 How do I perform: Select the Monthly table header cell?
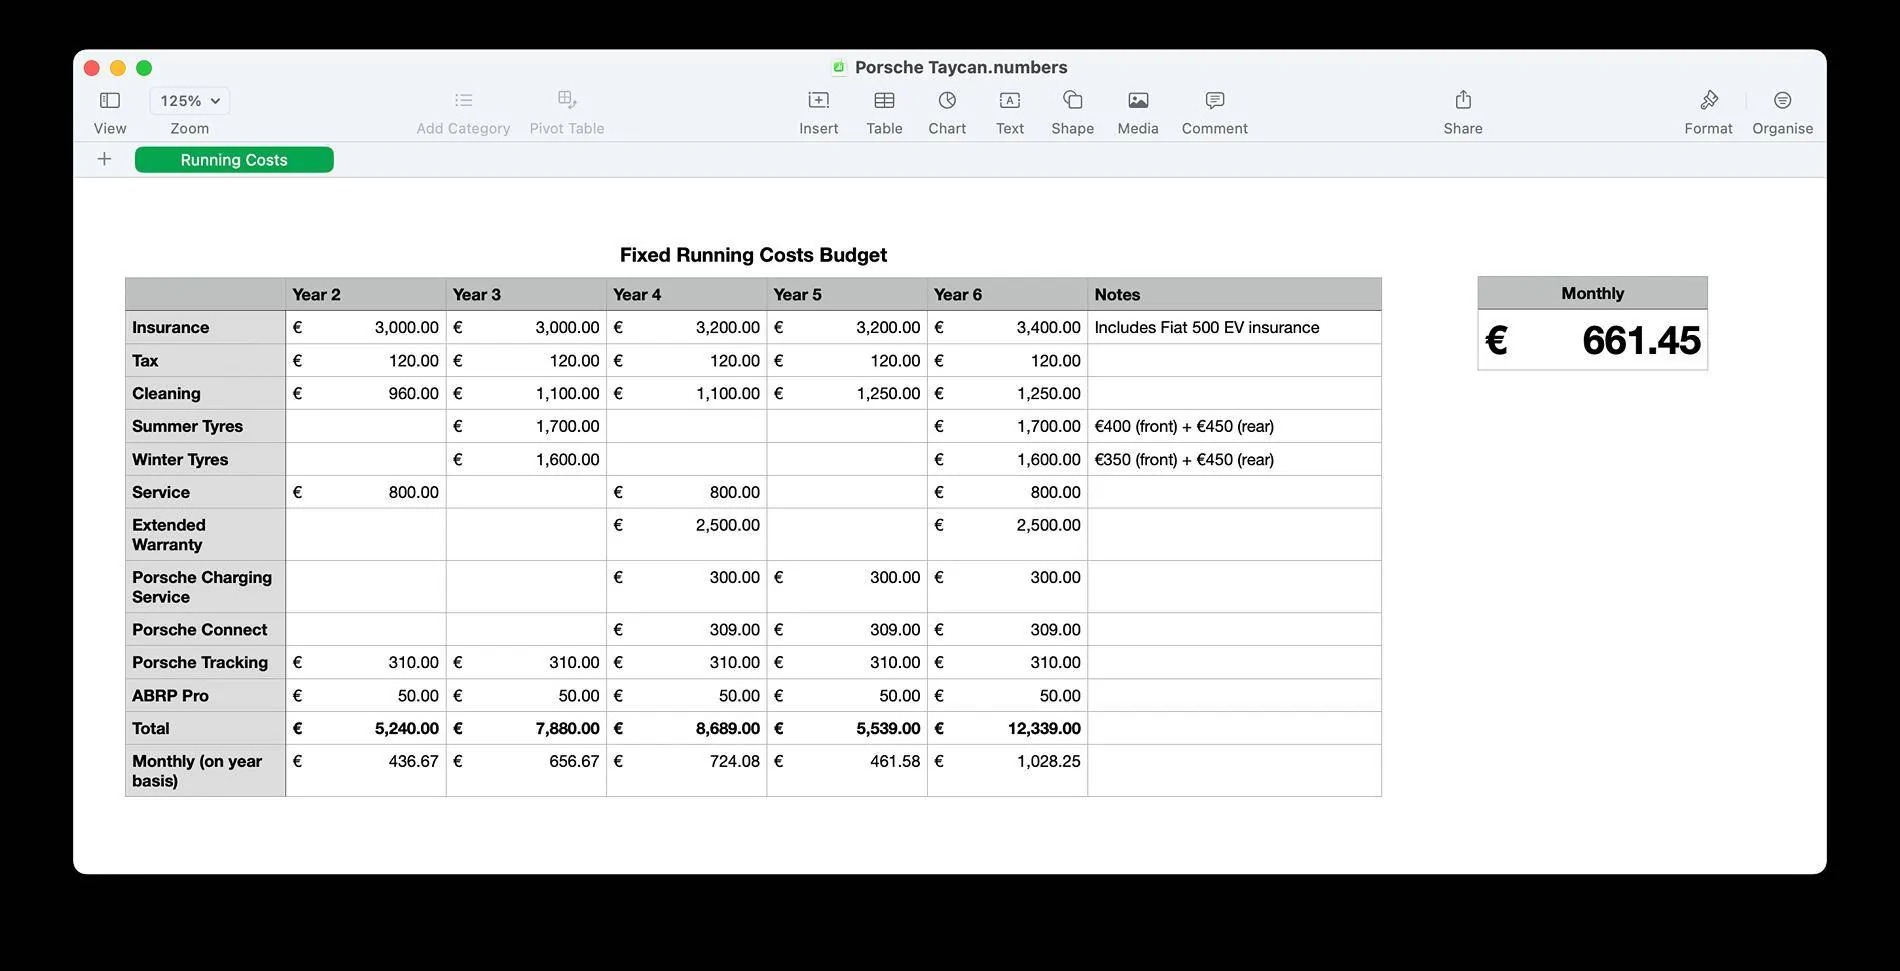[1593, 293]
